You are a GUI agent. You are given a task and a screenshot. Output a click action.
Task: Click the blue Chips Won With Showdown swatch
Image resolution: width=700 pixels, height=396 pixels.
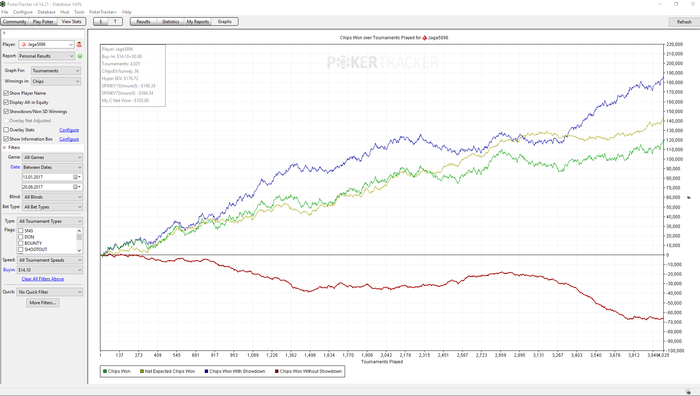(206, 371)
